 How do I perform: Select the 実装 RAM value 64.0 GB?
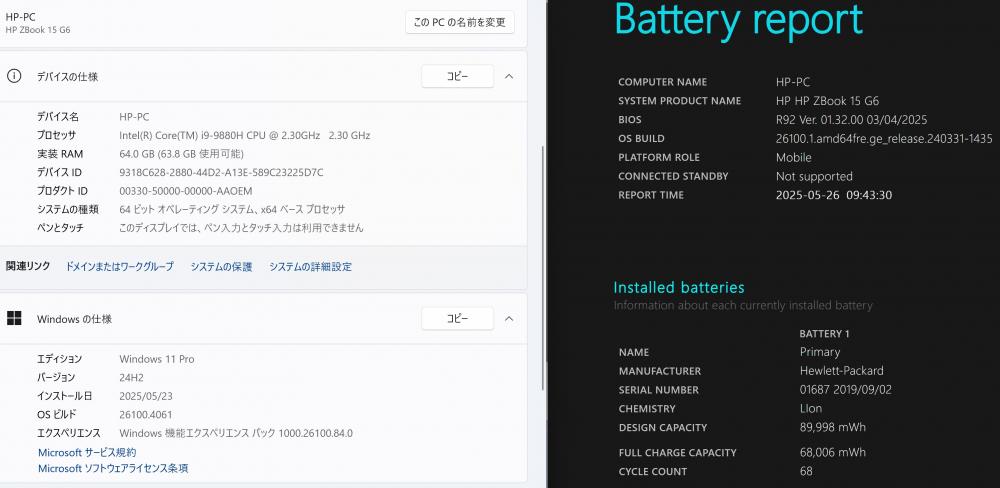point(181,154)
